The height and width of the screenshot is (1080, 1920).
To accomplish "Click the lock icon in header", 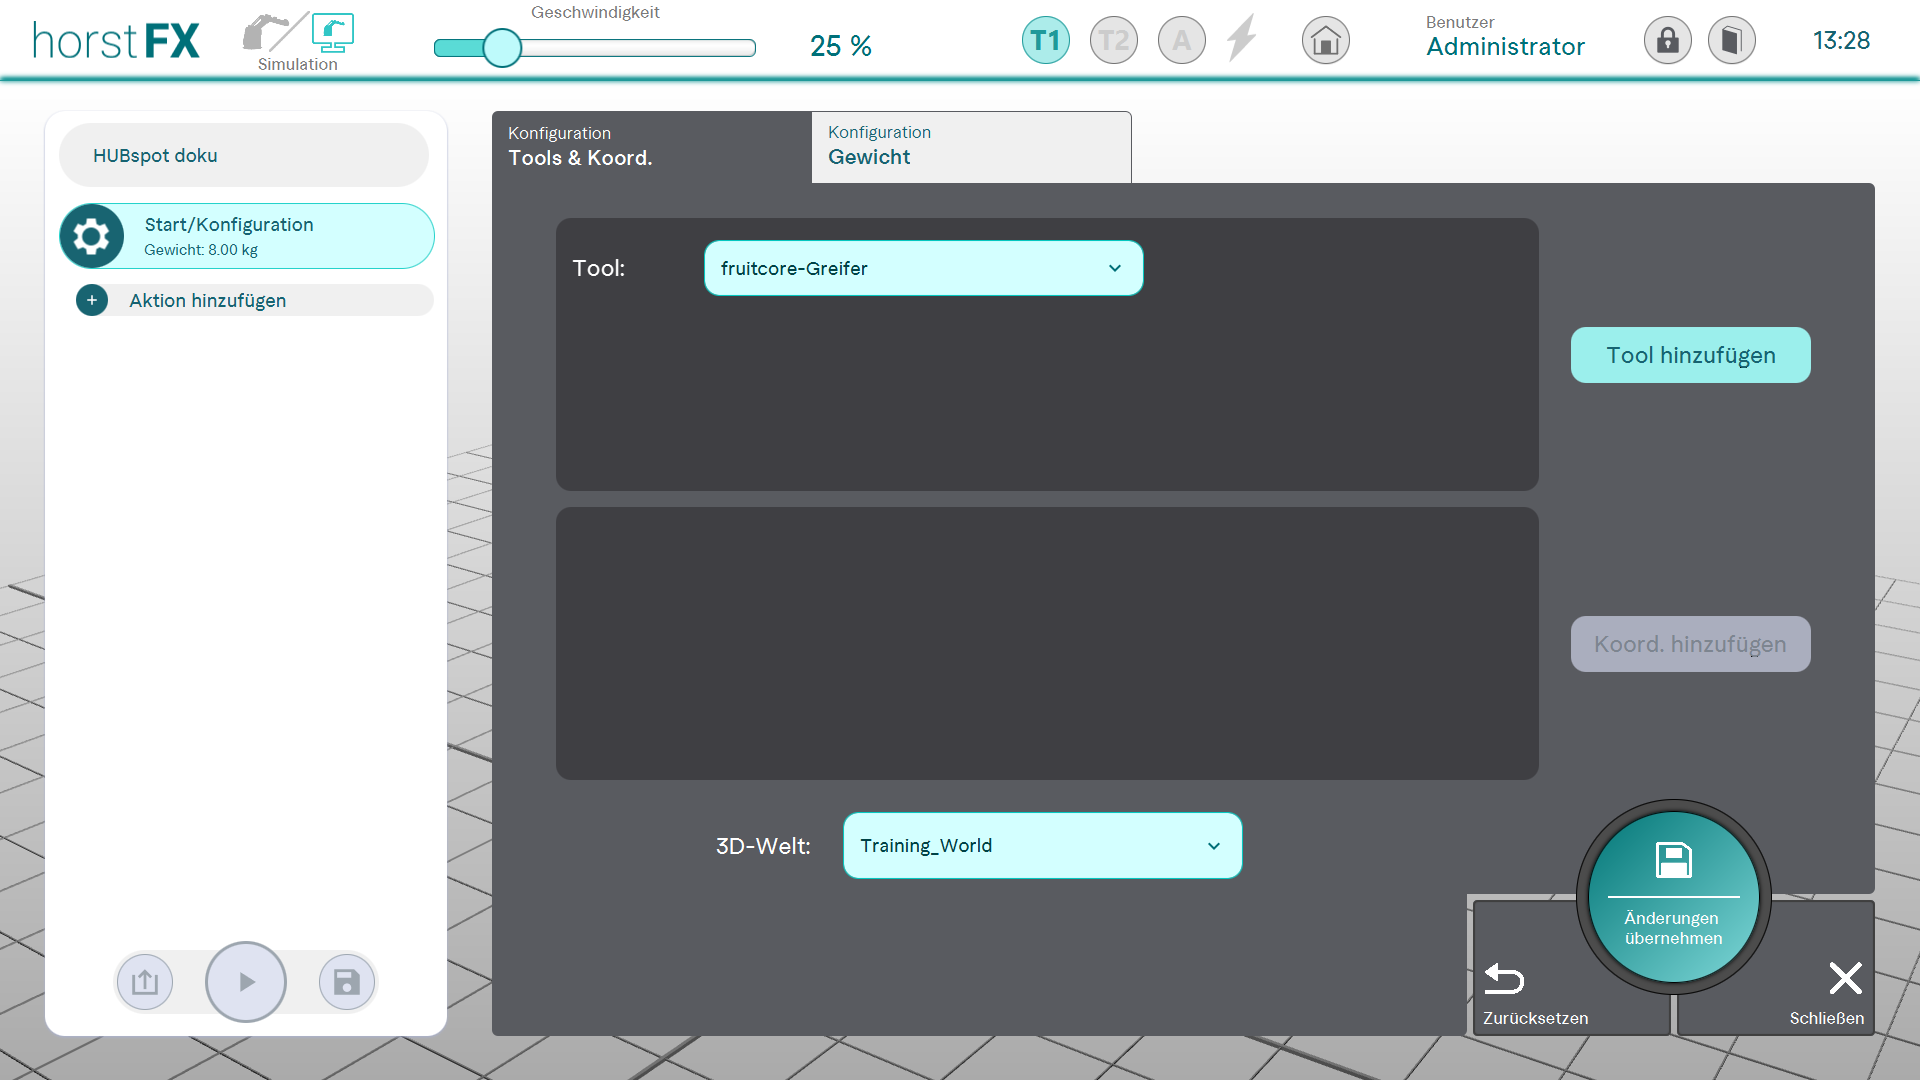I will [1667, 41].
